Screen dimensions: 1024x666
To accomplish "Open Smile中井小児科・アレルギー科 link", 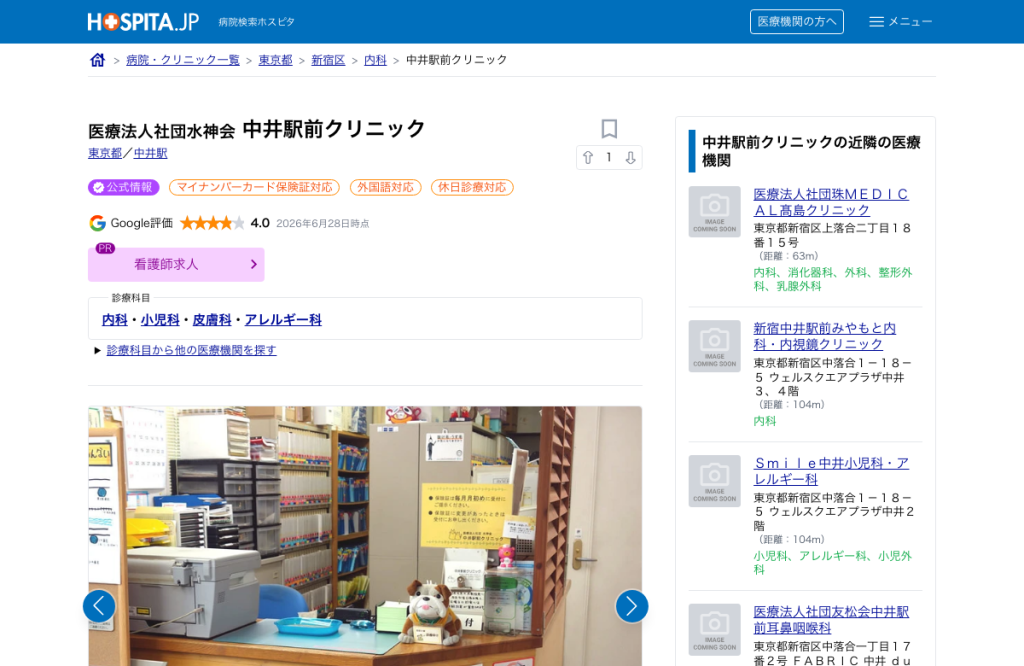I will 831,471.
